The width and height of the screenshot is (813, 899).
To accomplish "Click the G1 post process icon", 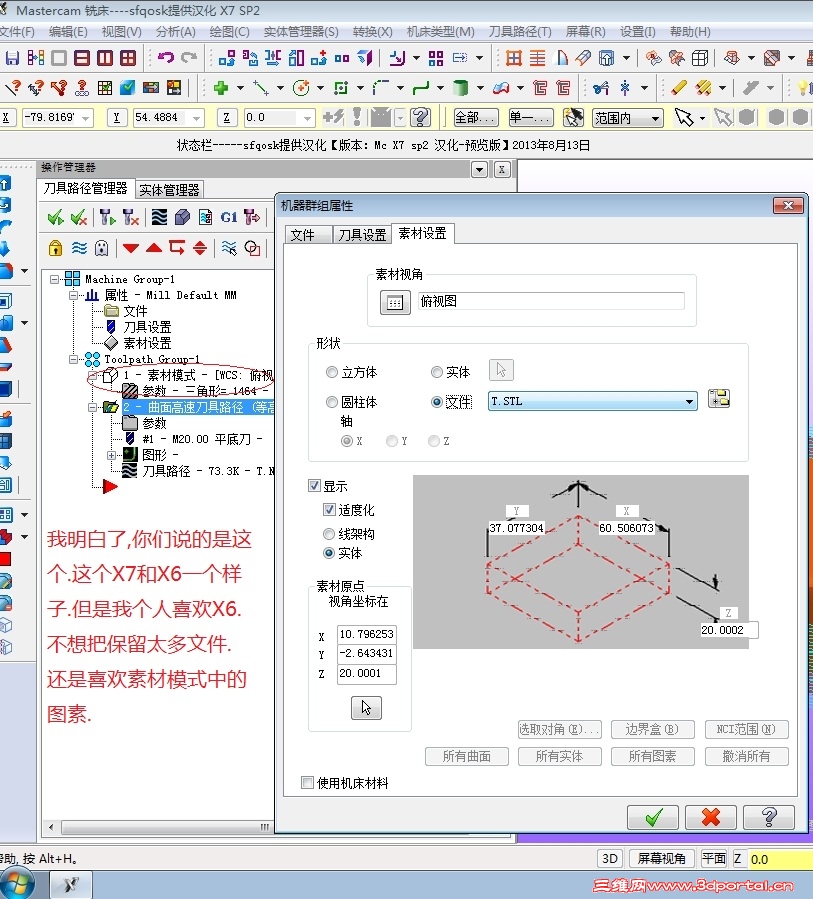I will click(229, 217).
